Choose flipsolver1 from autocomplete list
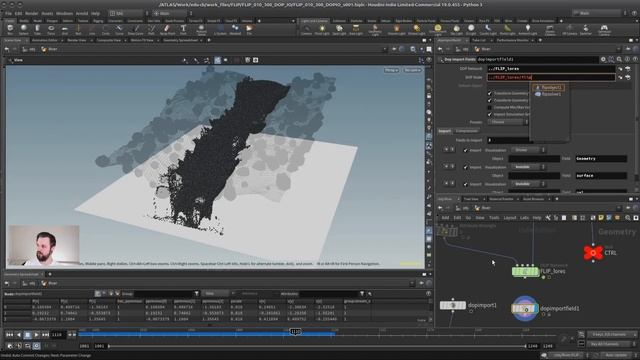 click(x=549, y=94)
